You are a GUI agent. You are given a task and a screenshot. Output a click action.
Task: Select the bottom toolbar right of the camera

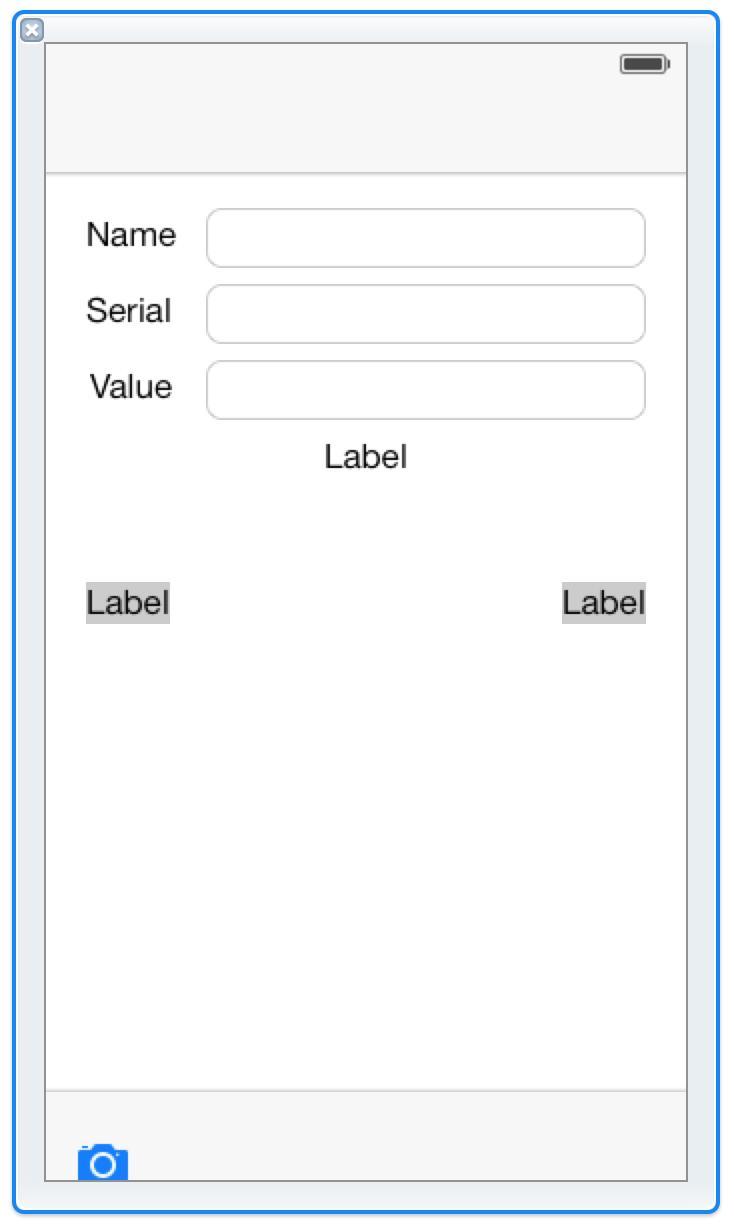tap(410, 1136)
